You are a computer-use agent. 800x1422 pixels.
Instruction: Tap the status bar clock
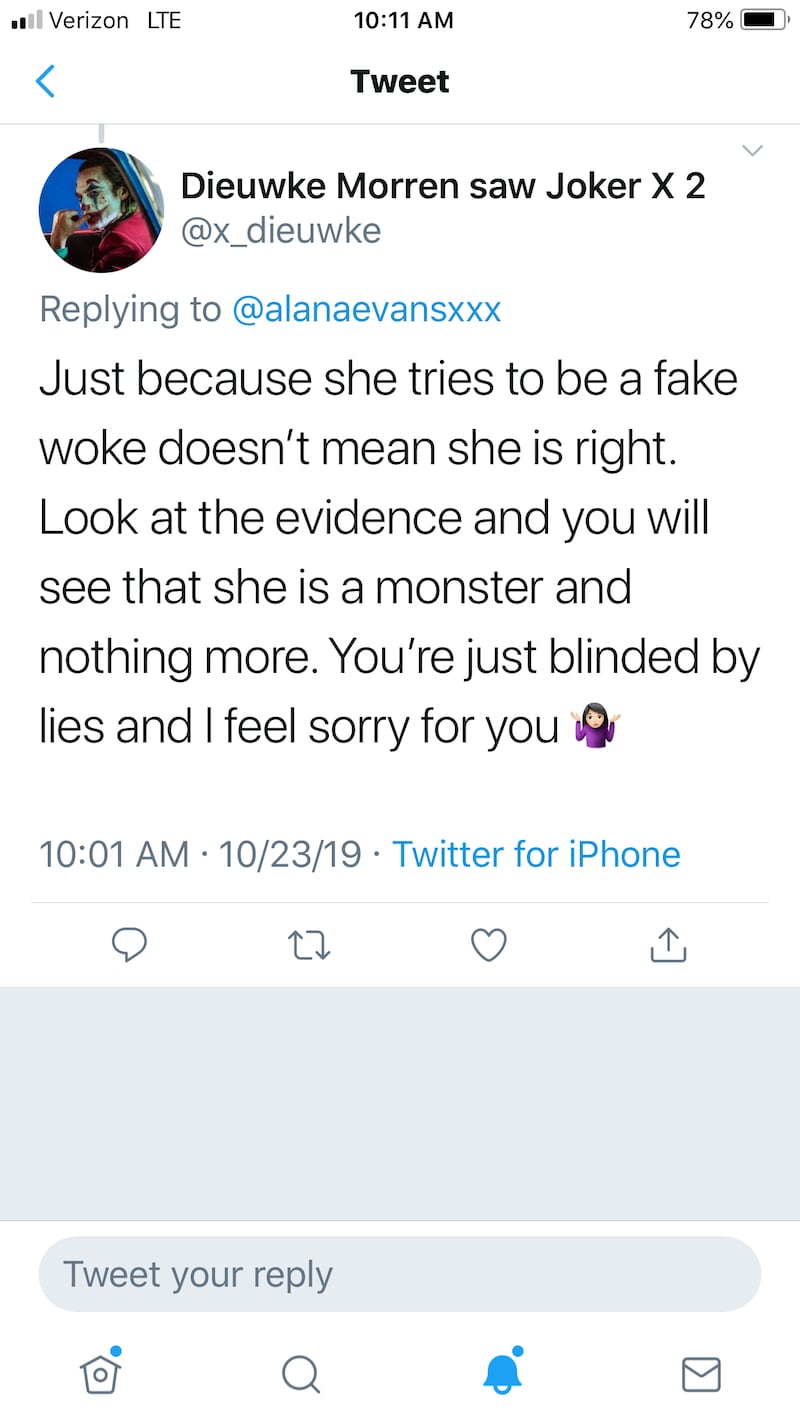(403, 20)
